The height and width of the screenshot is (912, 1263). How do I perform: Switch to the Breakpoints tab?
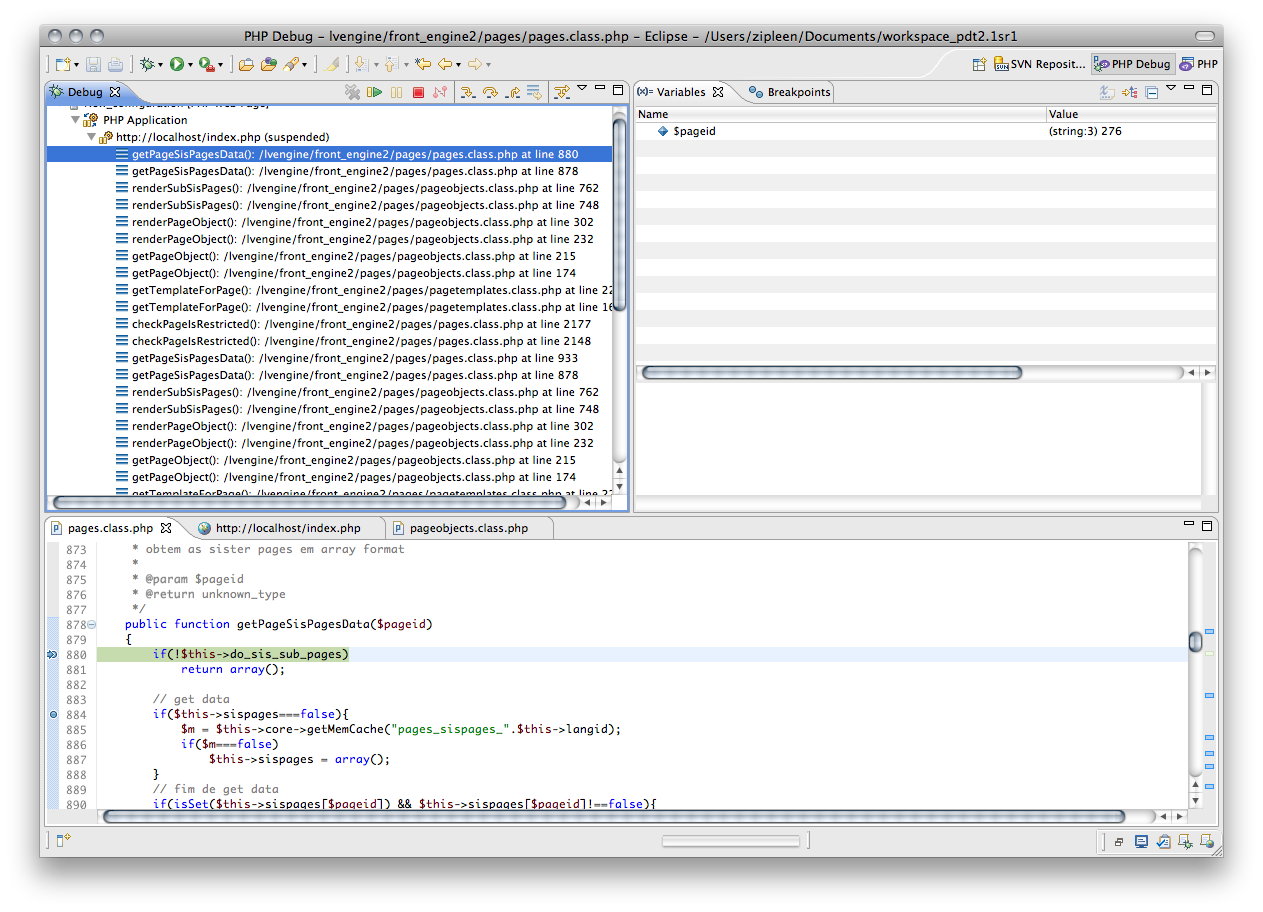788,92
